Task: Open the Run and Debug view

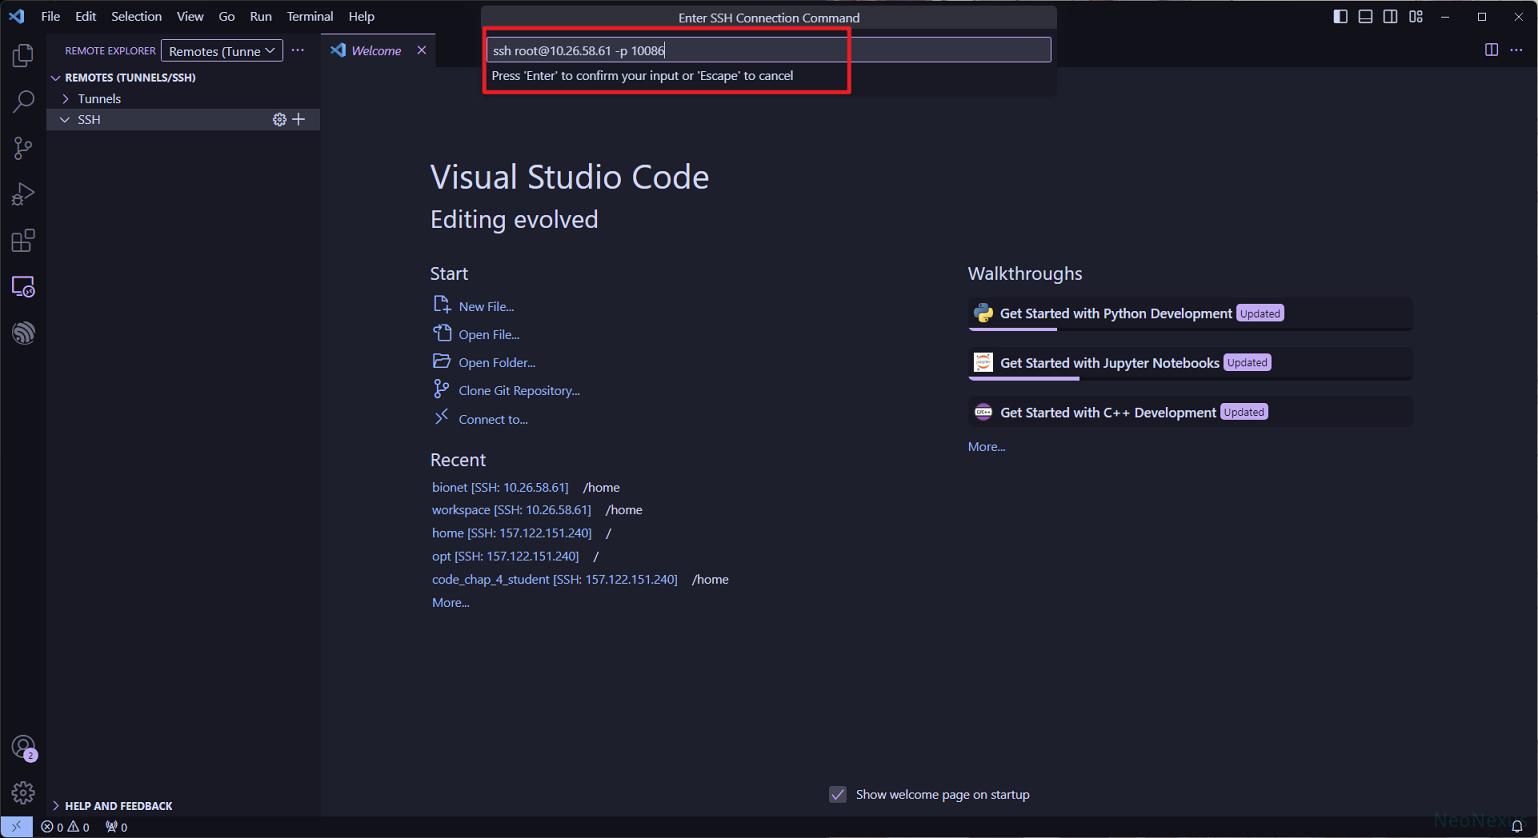Action: pos(23,194)
